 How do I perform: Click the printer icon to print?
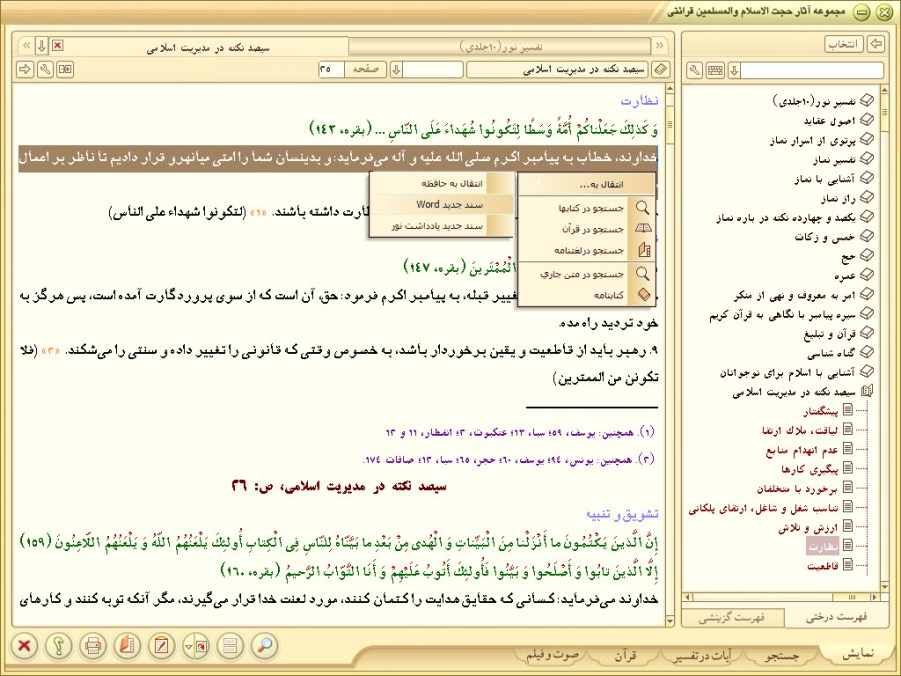(x=93, y=646)
